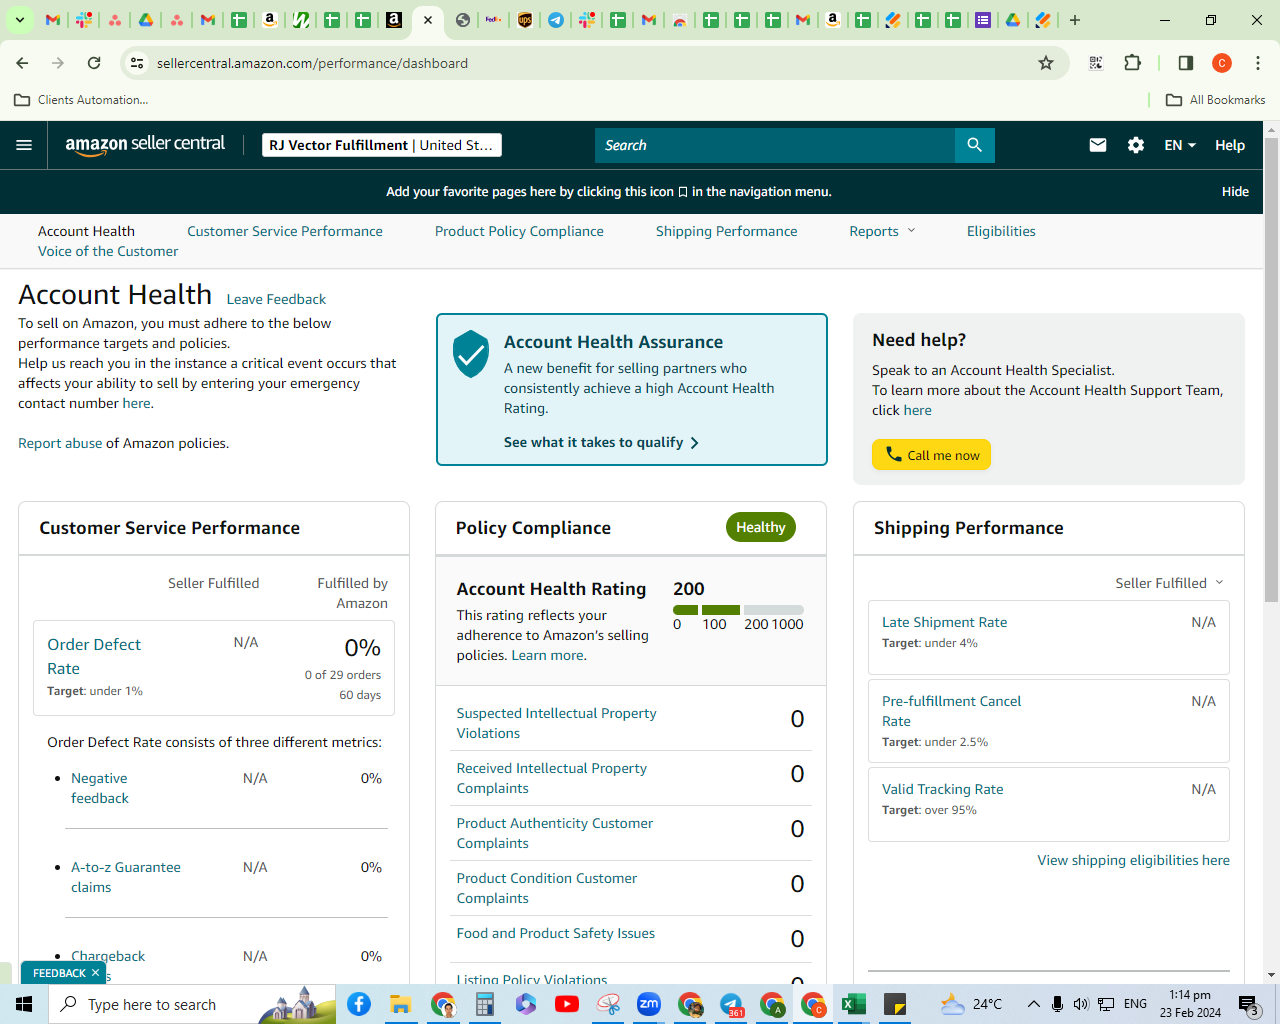
Task: Go back to the previous page
Action: pos(22,63)
